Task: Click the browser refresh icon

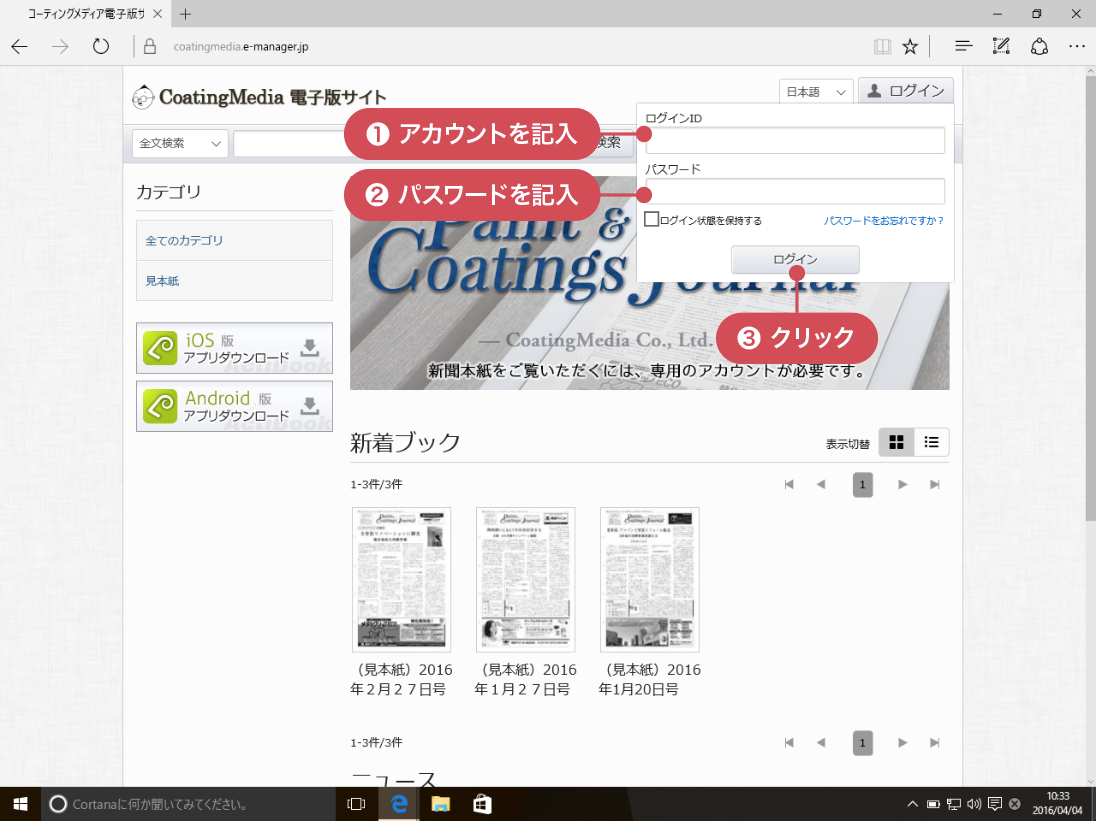Action: point(100,46)
